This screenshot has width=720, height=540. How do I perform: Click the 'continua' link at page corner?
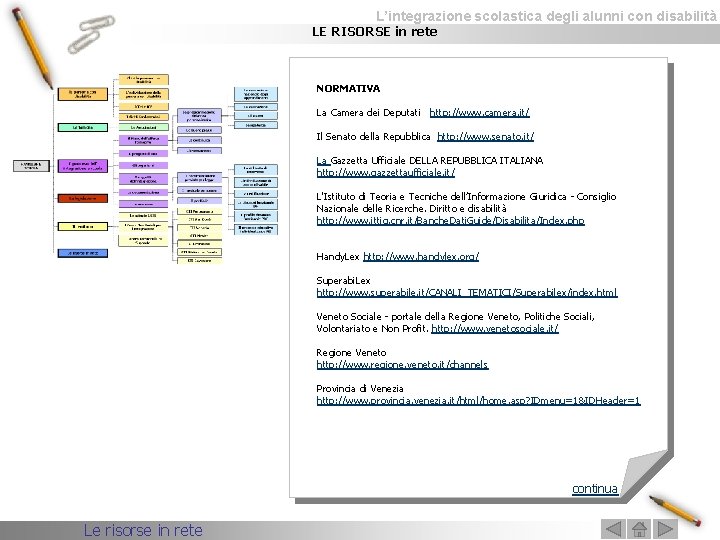pos(595,489)
